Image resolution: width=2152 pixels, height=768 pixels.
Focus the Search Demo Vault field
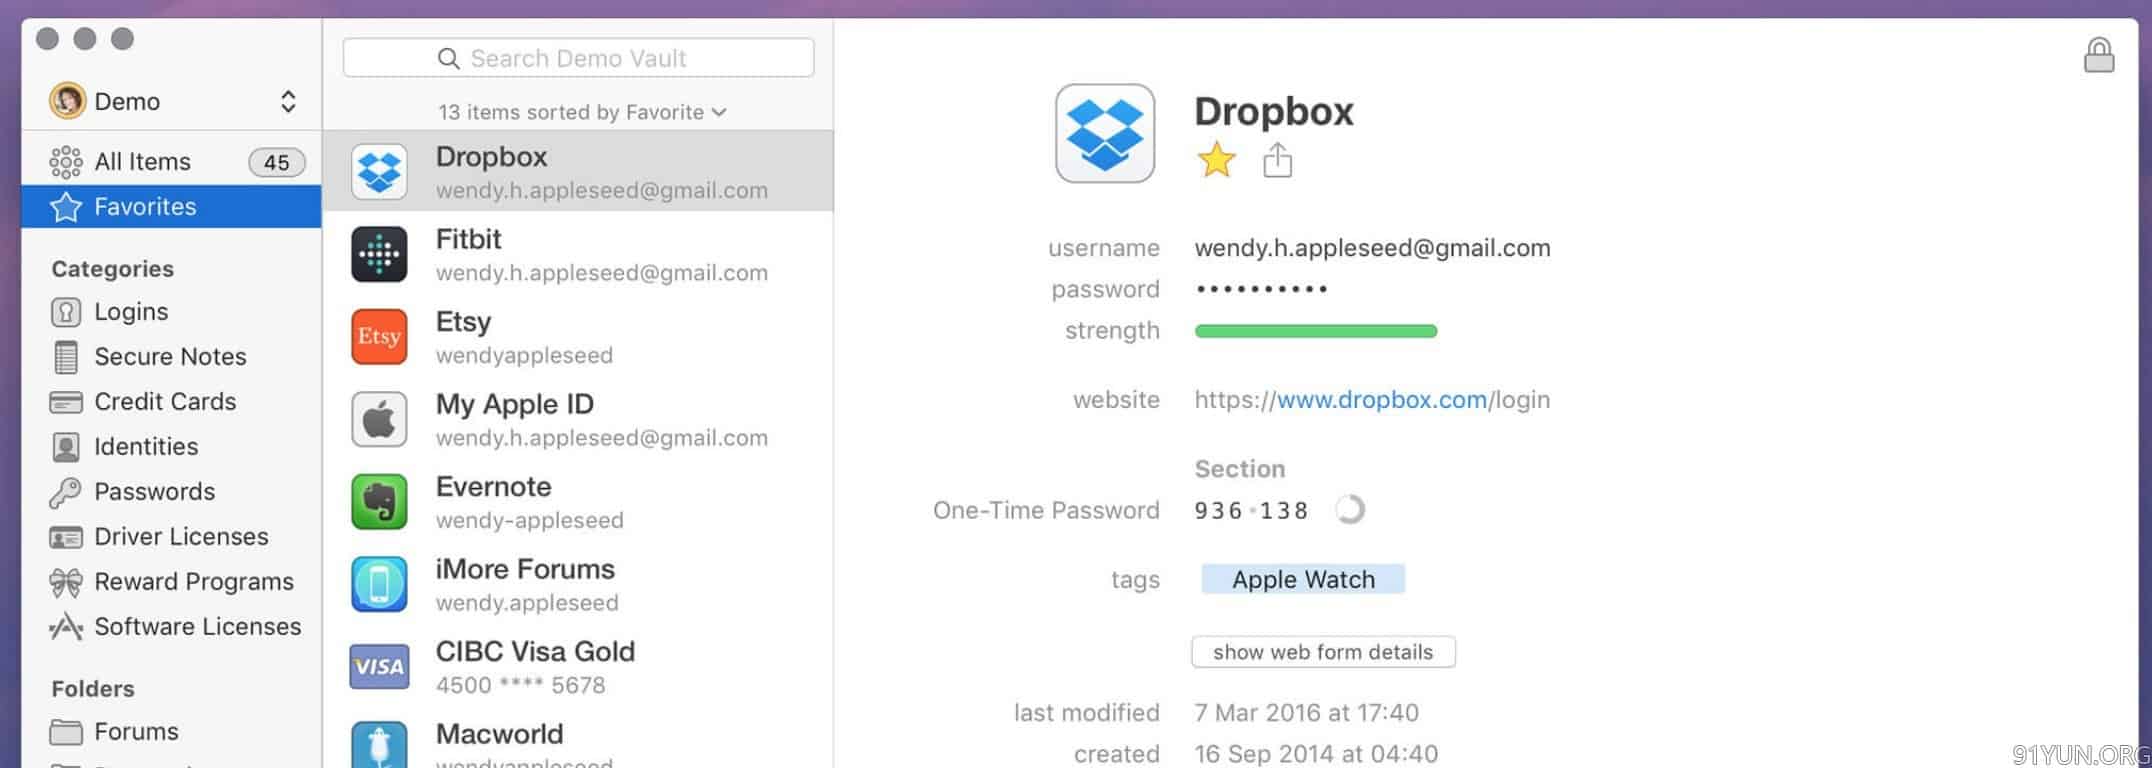(578, 58)
